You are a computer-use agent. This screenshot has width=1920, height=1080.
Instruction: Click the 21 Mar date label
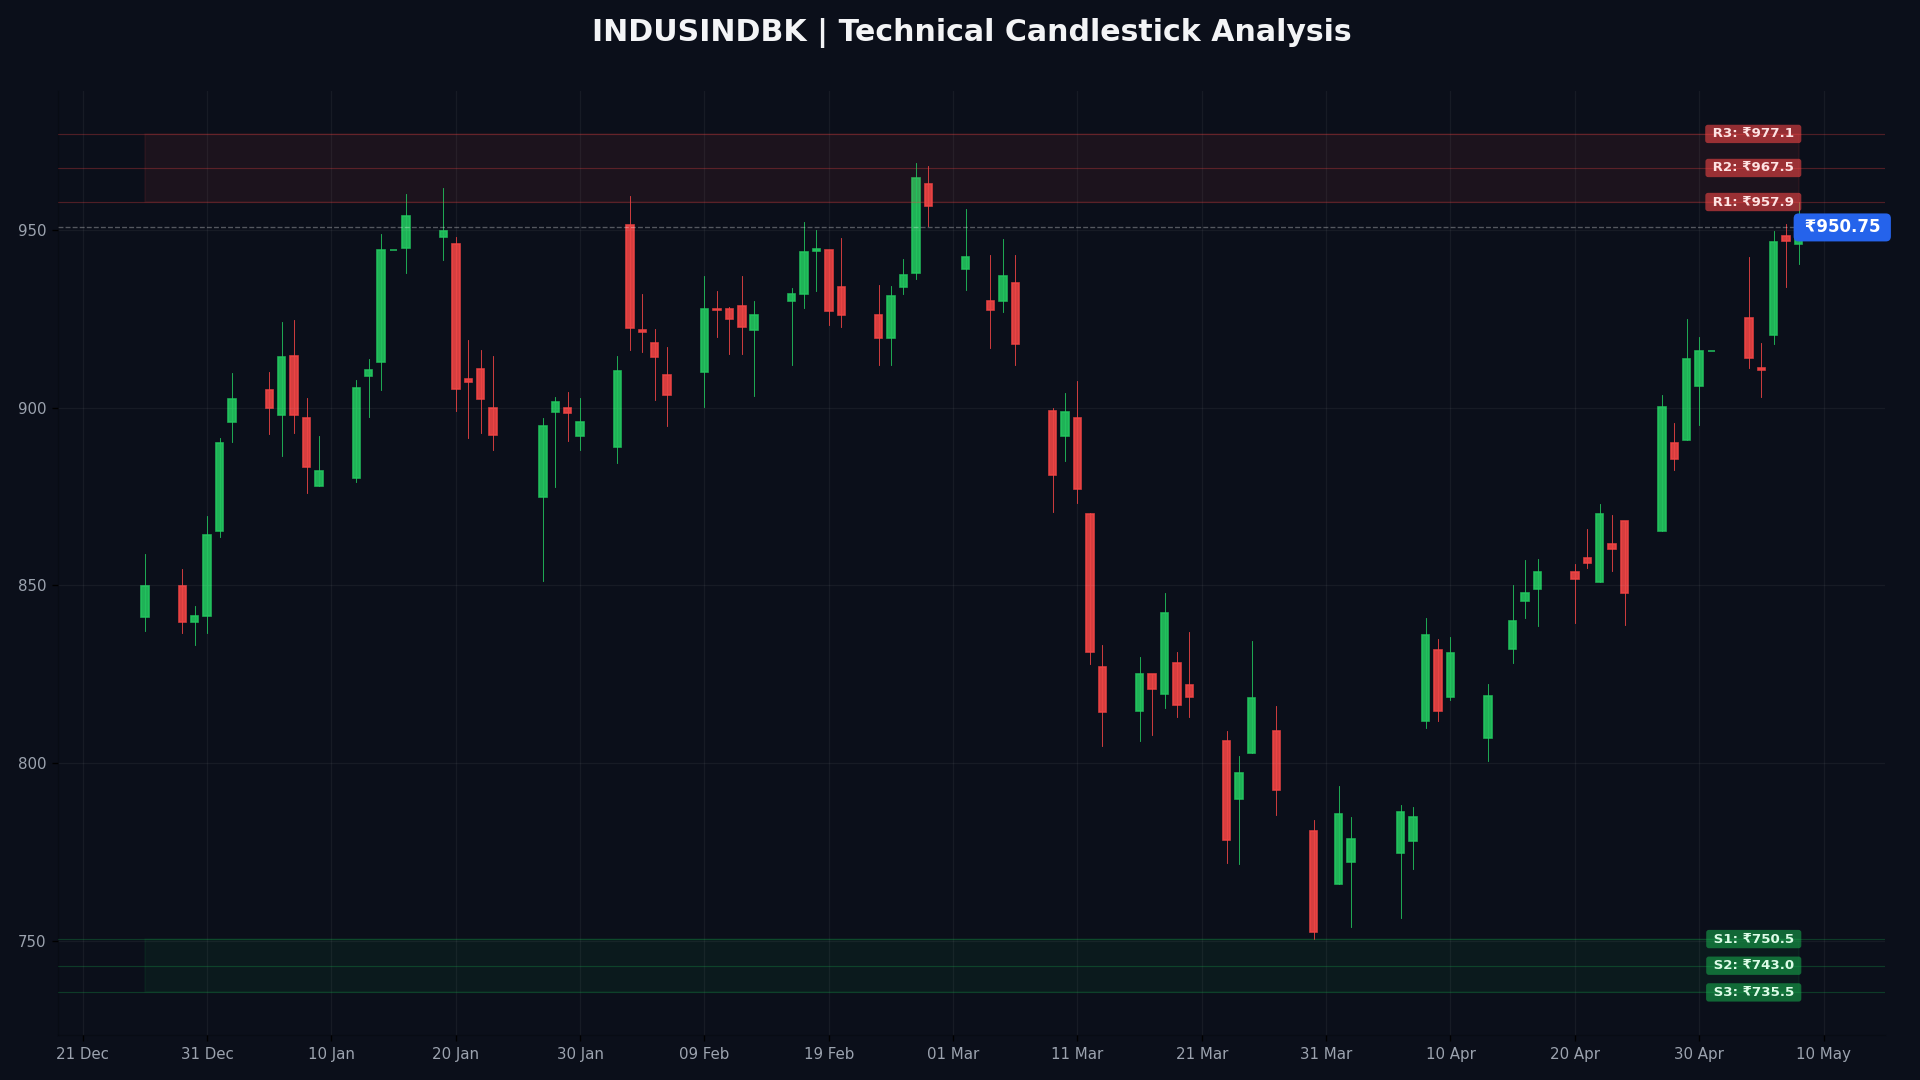coord(1202,1054)
